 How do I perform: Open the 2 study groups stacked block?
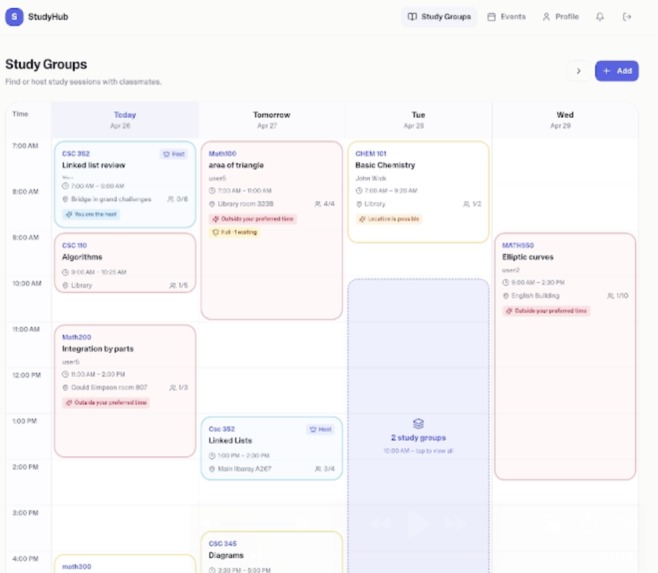click(418, 426)
